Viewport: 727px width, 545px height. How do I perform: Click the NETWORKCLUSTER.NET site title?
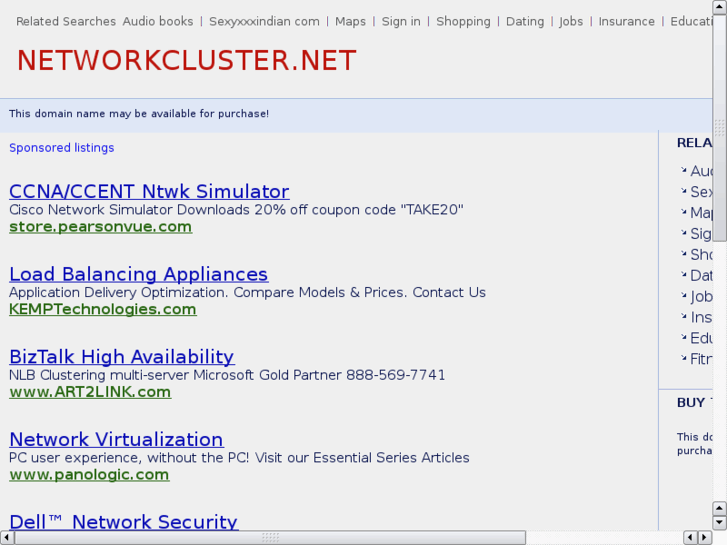(186, 61)
